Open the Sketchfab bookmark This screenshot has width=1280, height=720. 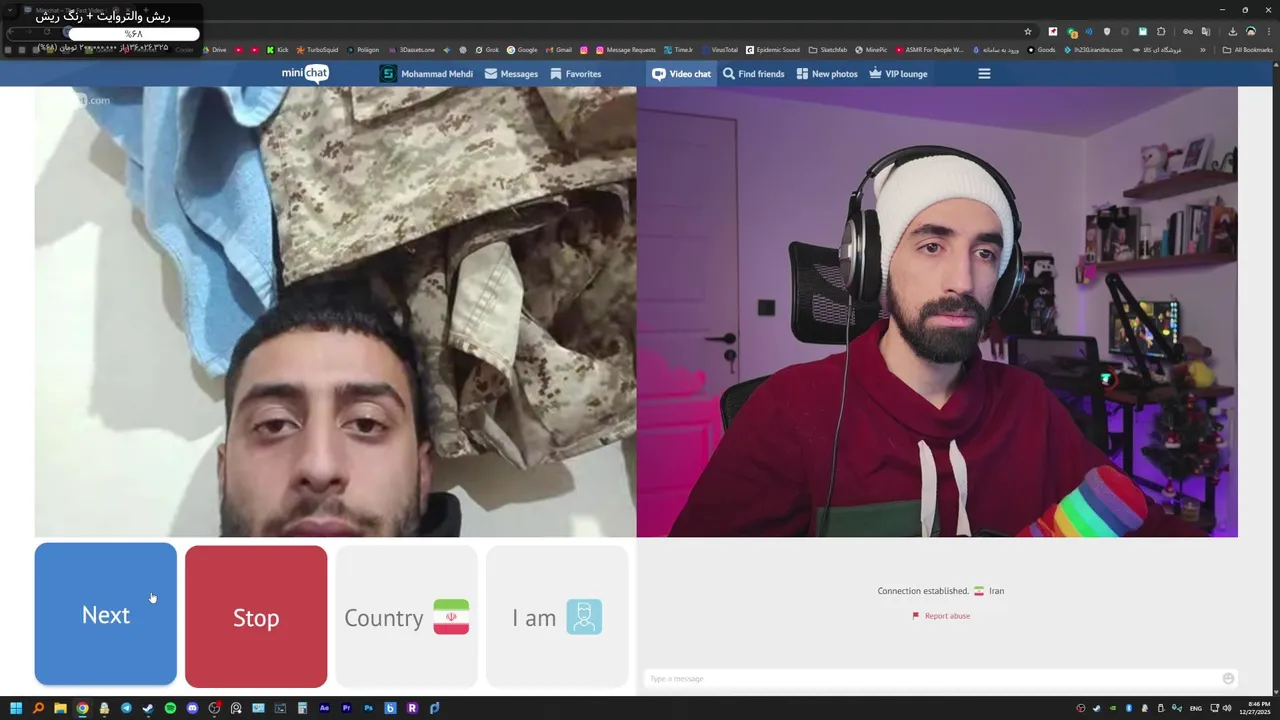[x=828, y=50]
